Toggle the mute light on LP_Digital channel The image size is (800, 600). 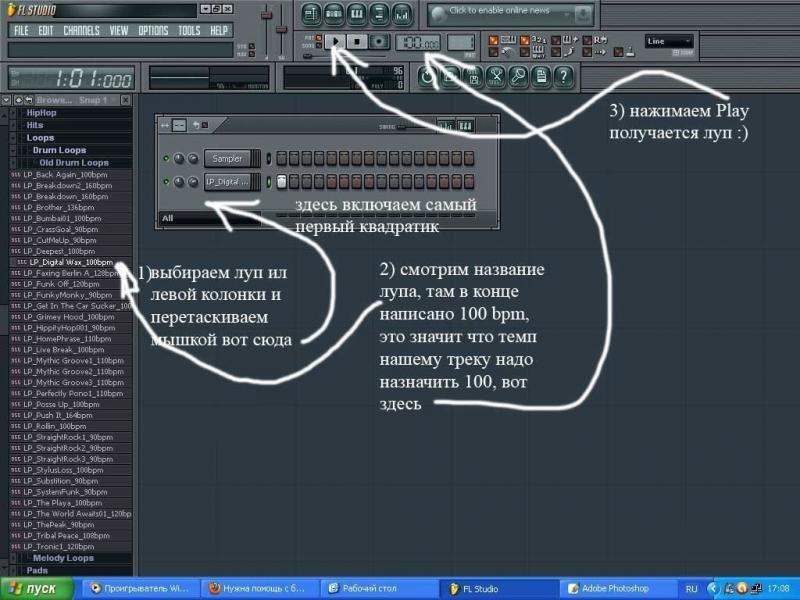[165, 182]
